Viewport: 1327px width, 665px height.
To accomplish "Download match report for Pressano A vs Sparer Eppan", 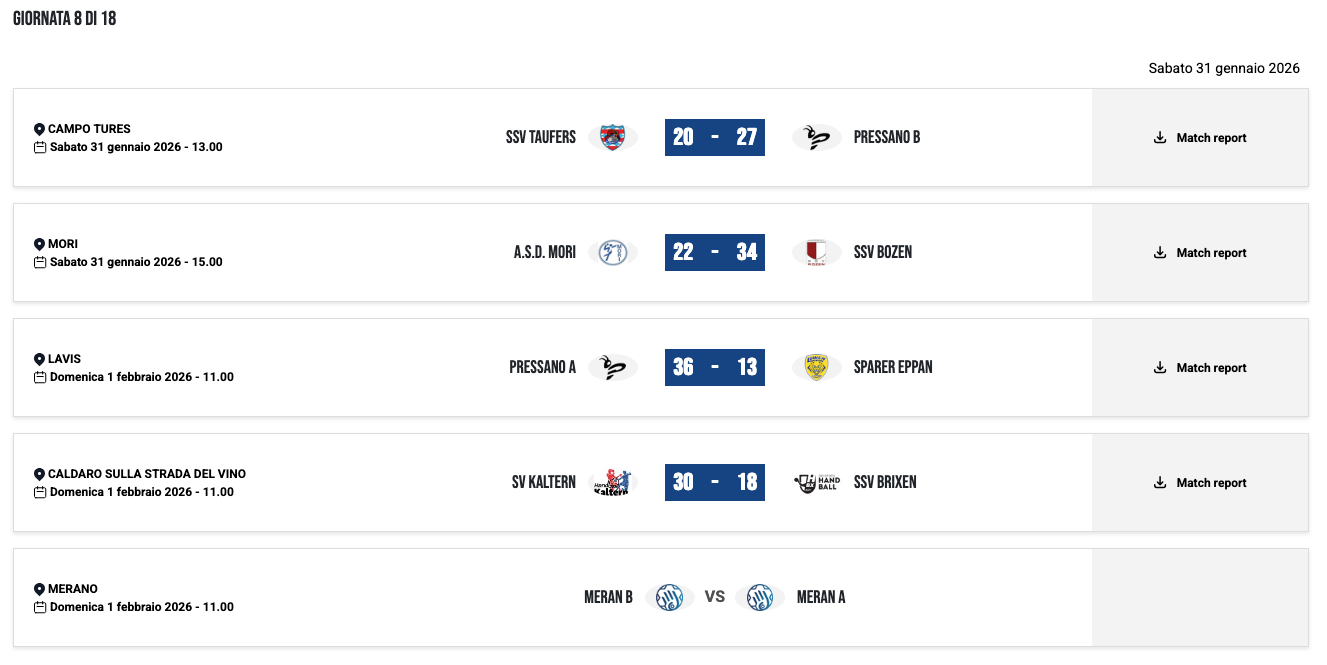I will pyautogui.click(x=1200, y=368).
